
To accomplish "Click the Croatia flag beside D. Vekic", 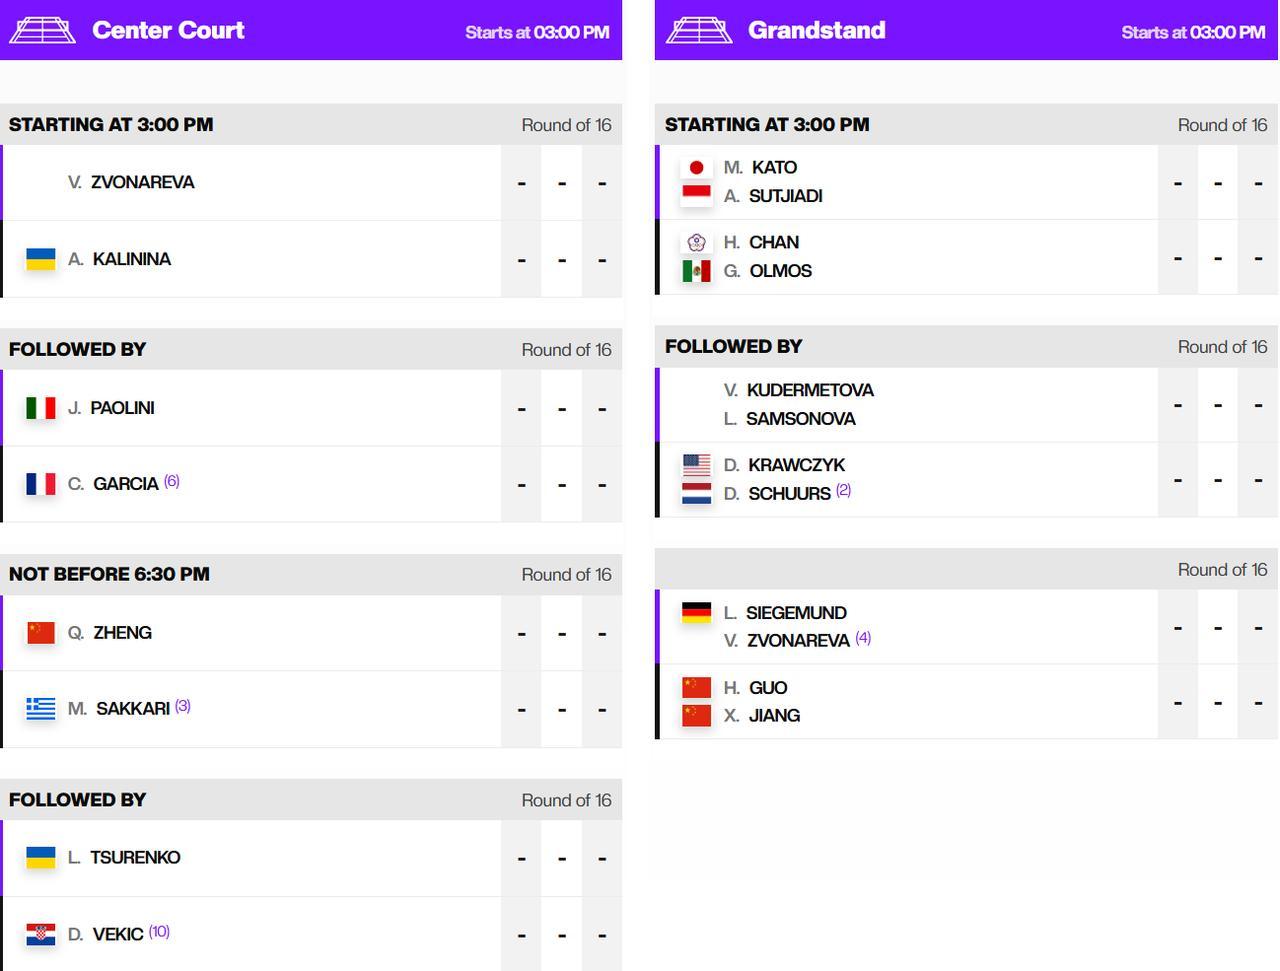I will pos(41,934).
